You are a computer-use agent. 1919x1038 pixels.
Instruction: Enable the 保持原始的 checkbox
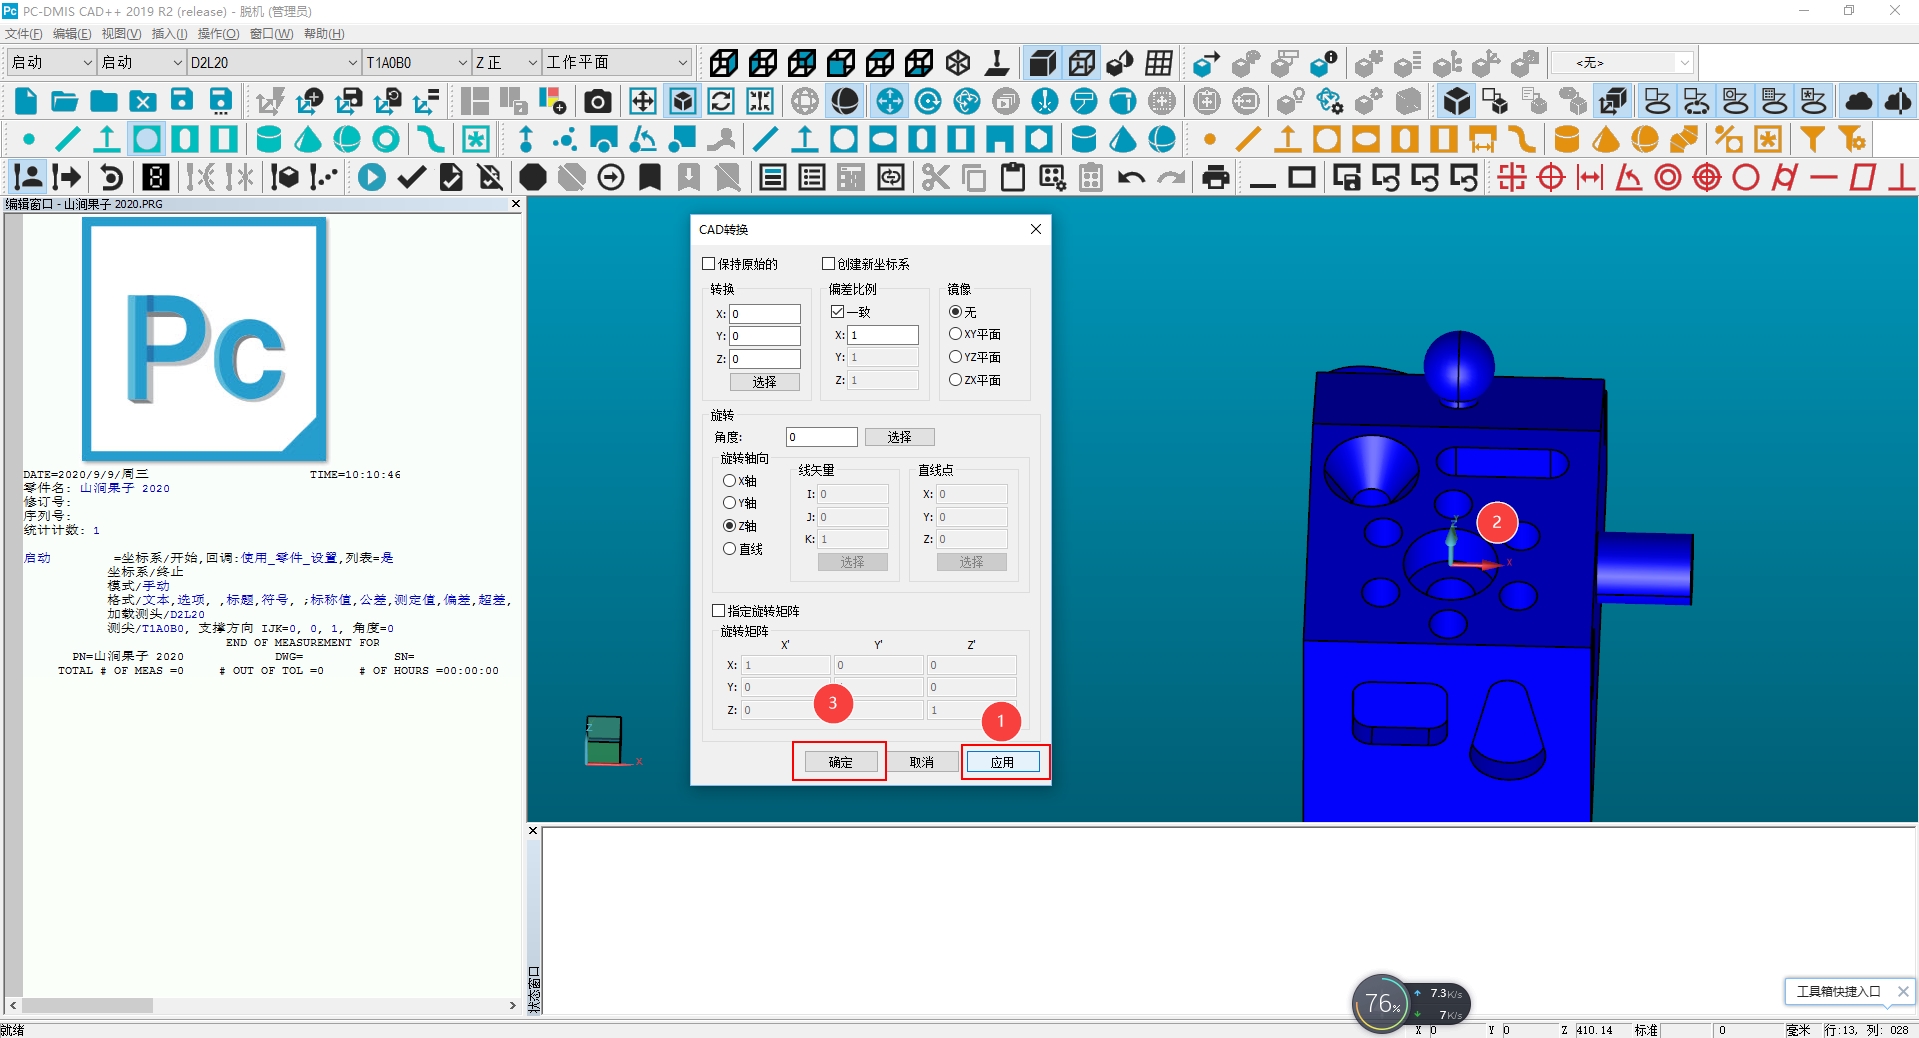(x=708, y=264)
